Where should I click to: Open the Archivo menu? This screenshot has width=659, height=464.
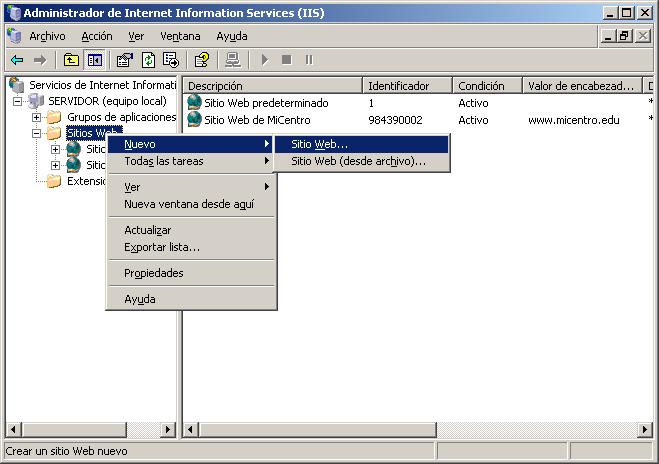pos(47,36)
